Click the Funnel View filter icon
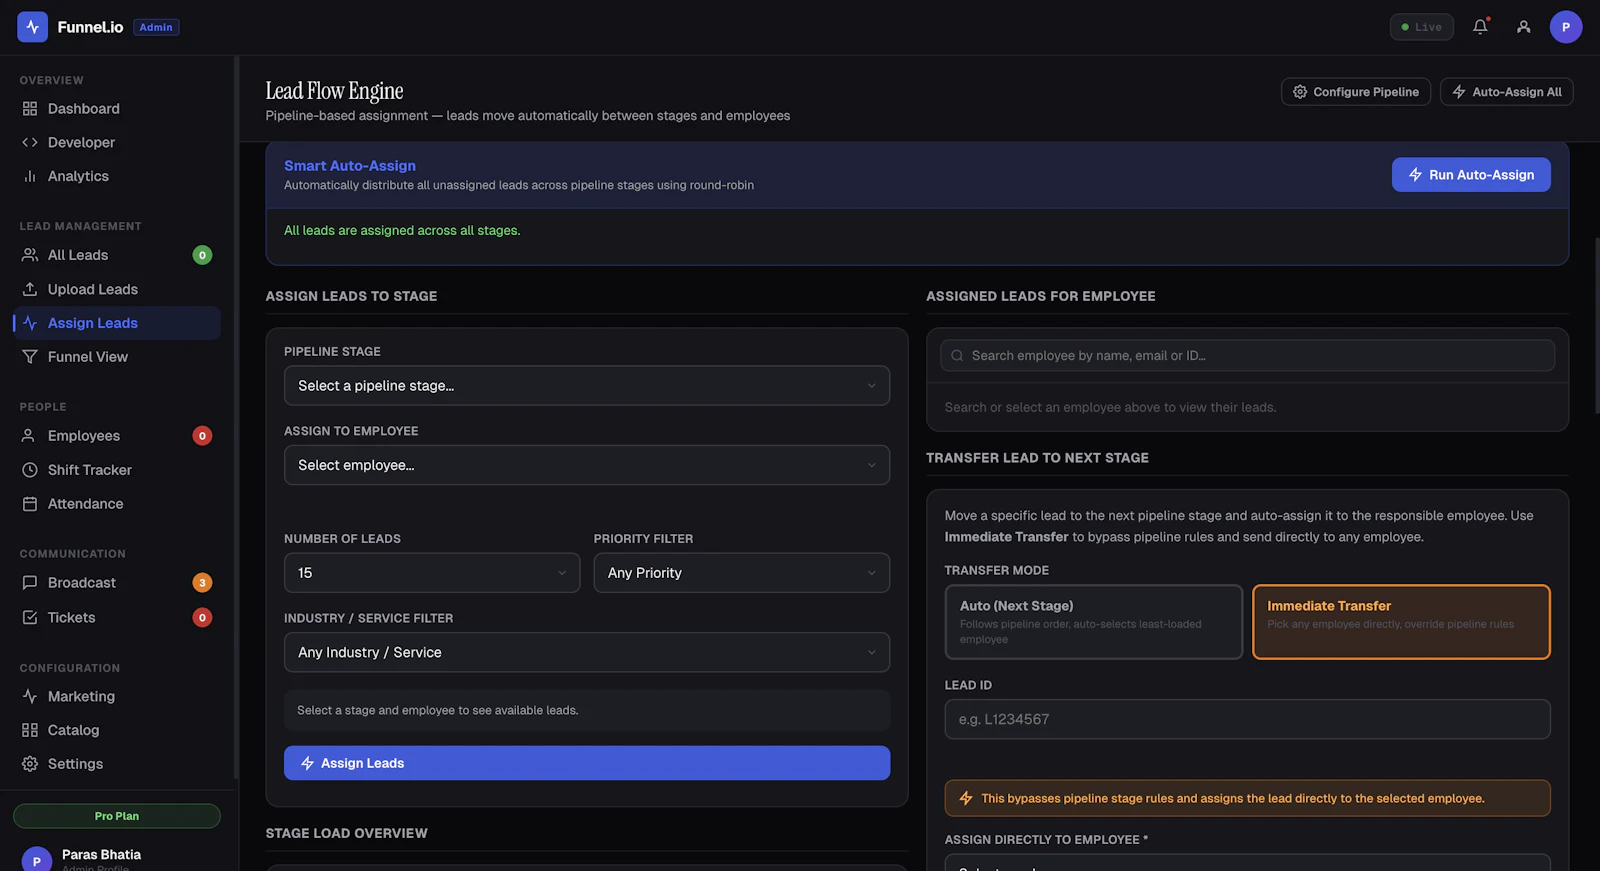Viewport: 1600px width, 871px height. [x=30, y=357]
